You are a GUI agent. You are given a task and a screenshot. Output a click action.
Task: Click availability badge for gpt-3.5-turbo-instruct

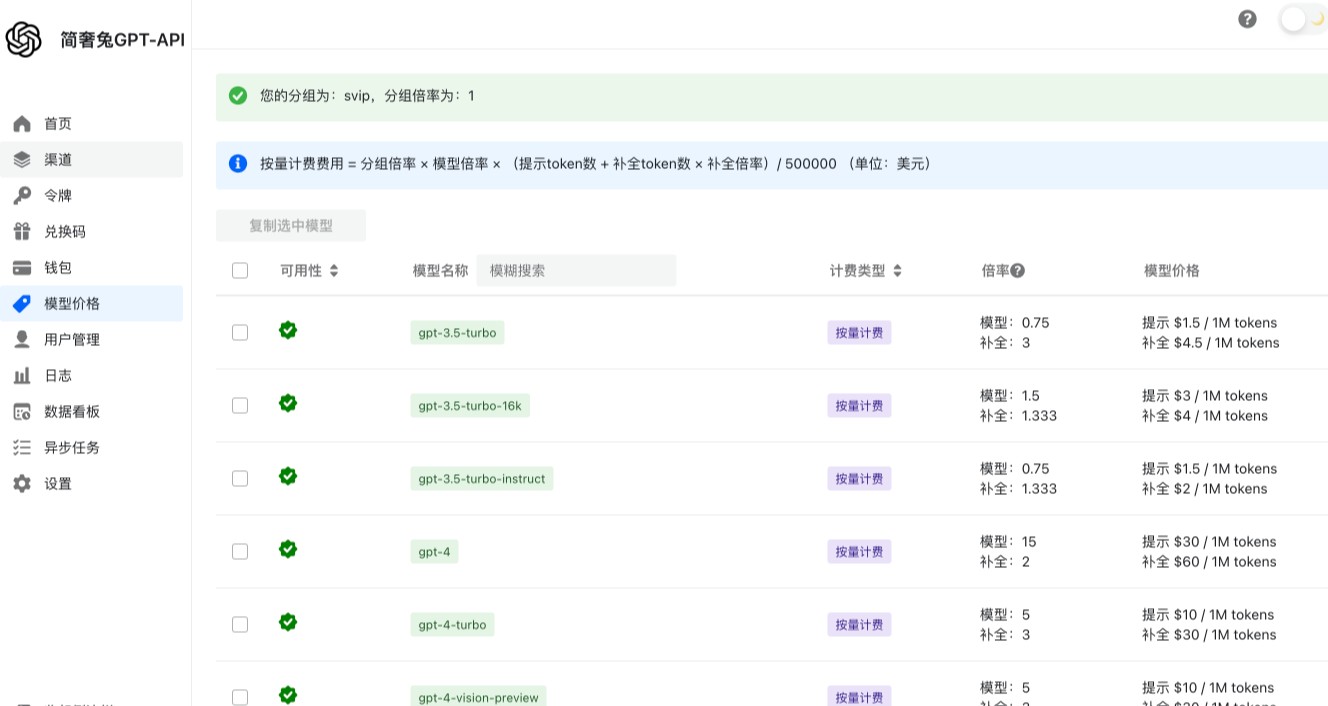[288, 476]
